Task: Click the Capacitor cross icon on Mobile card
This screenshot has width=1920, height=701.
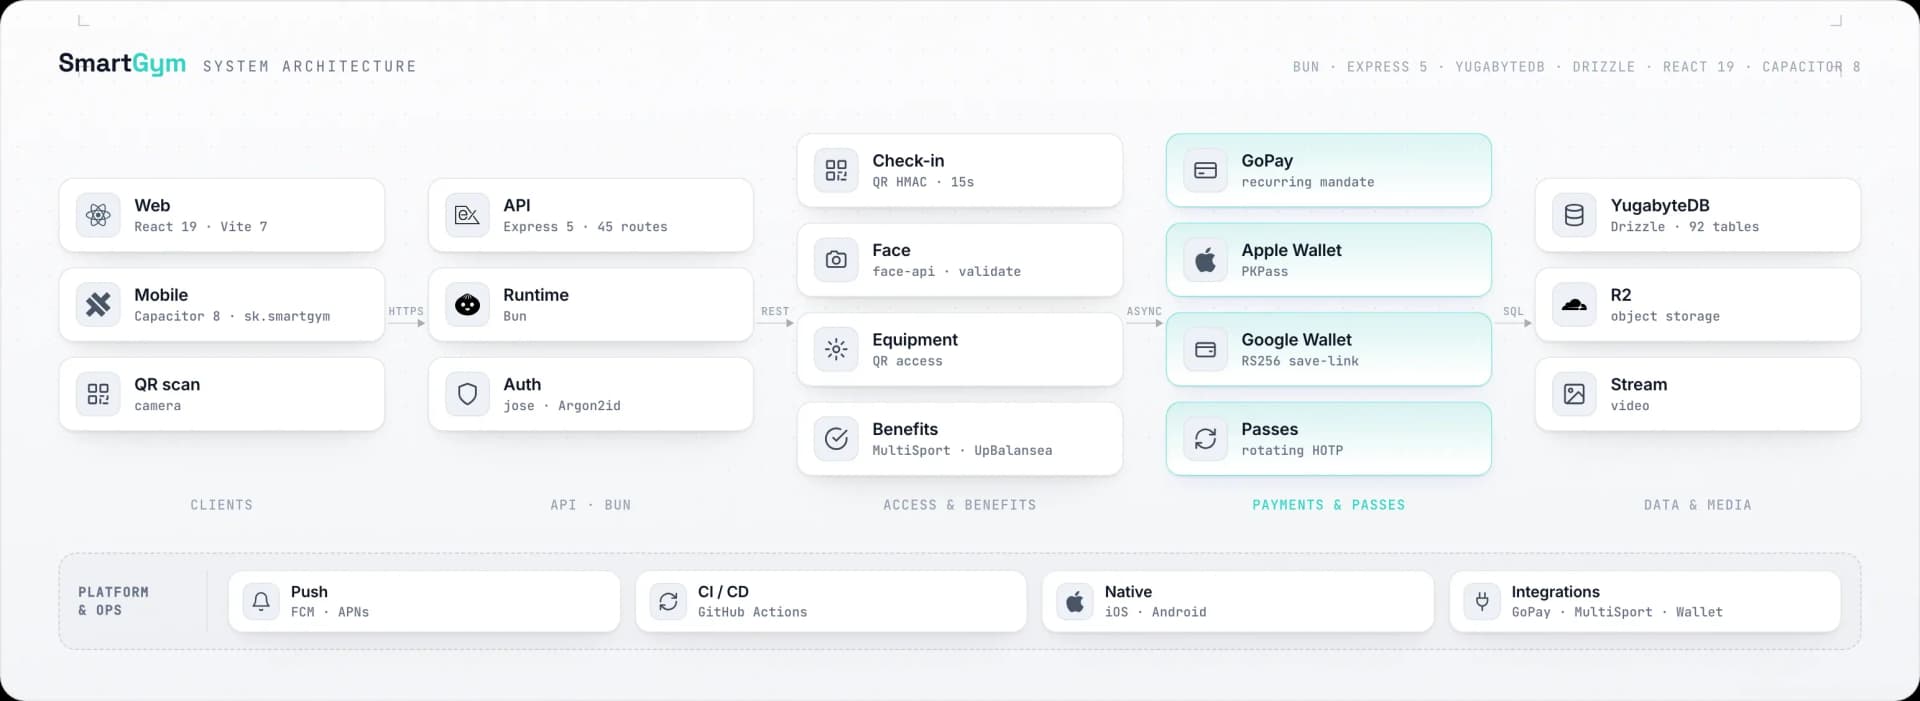Action: pyautogui.click(x=98, y=304)
